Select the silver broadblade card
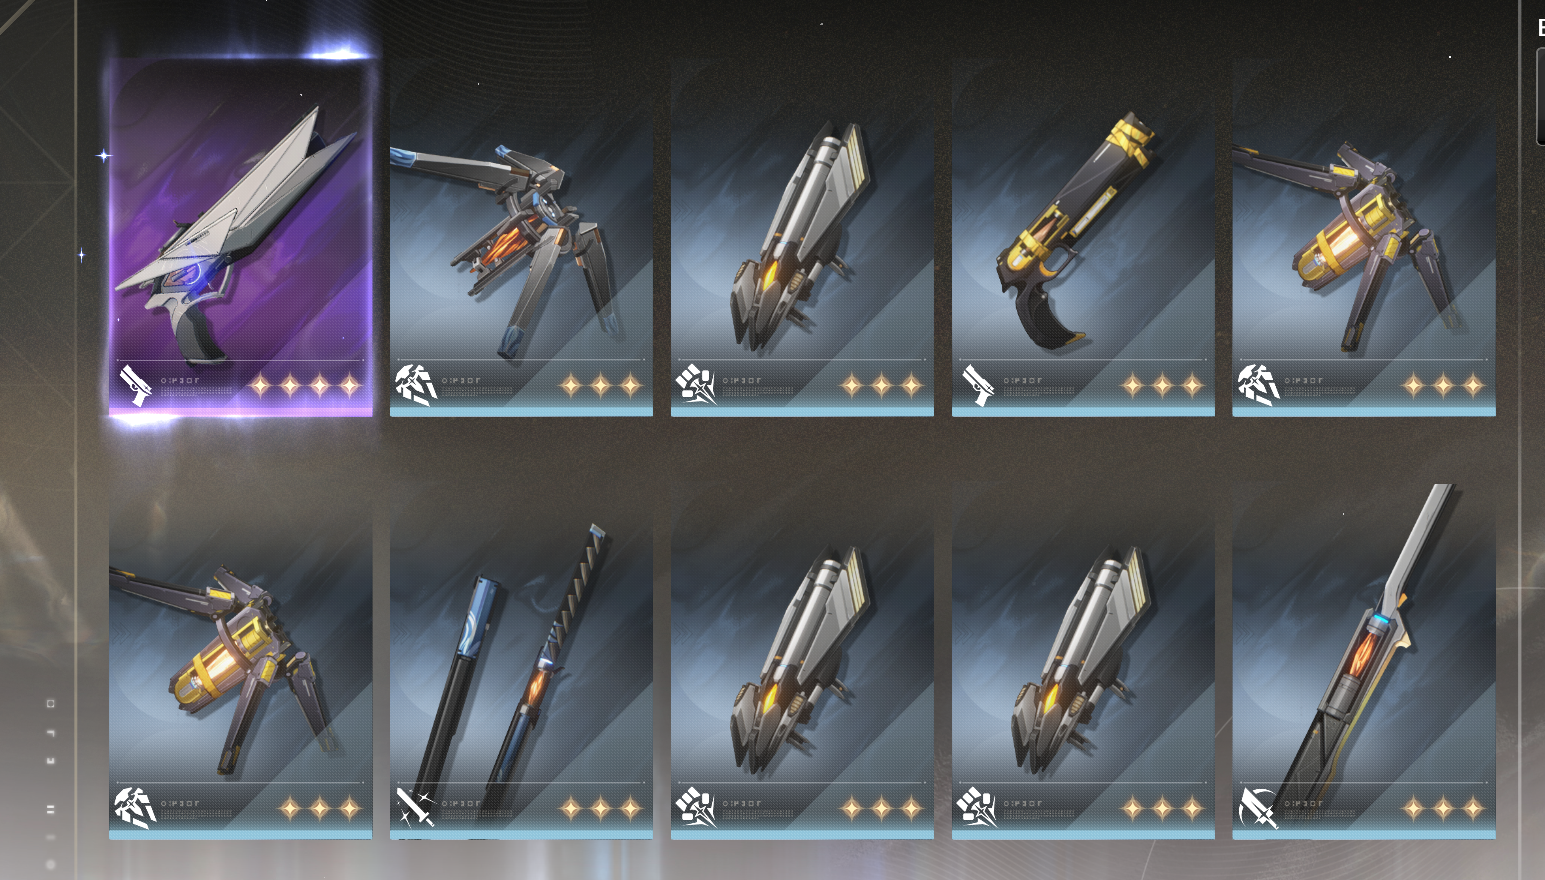 click(1364, 660)
